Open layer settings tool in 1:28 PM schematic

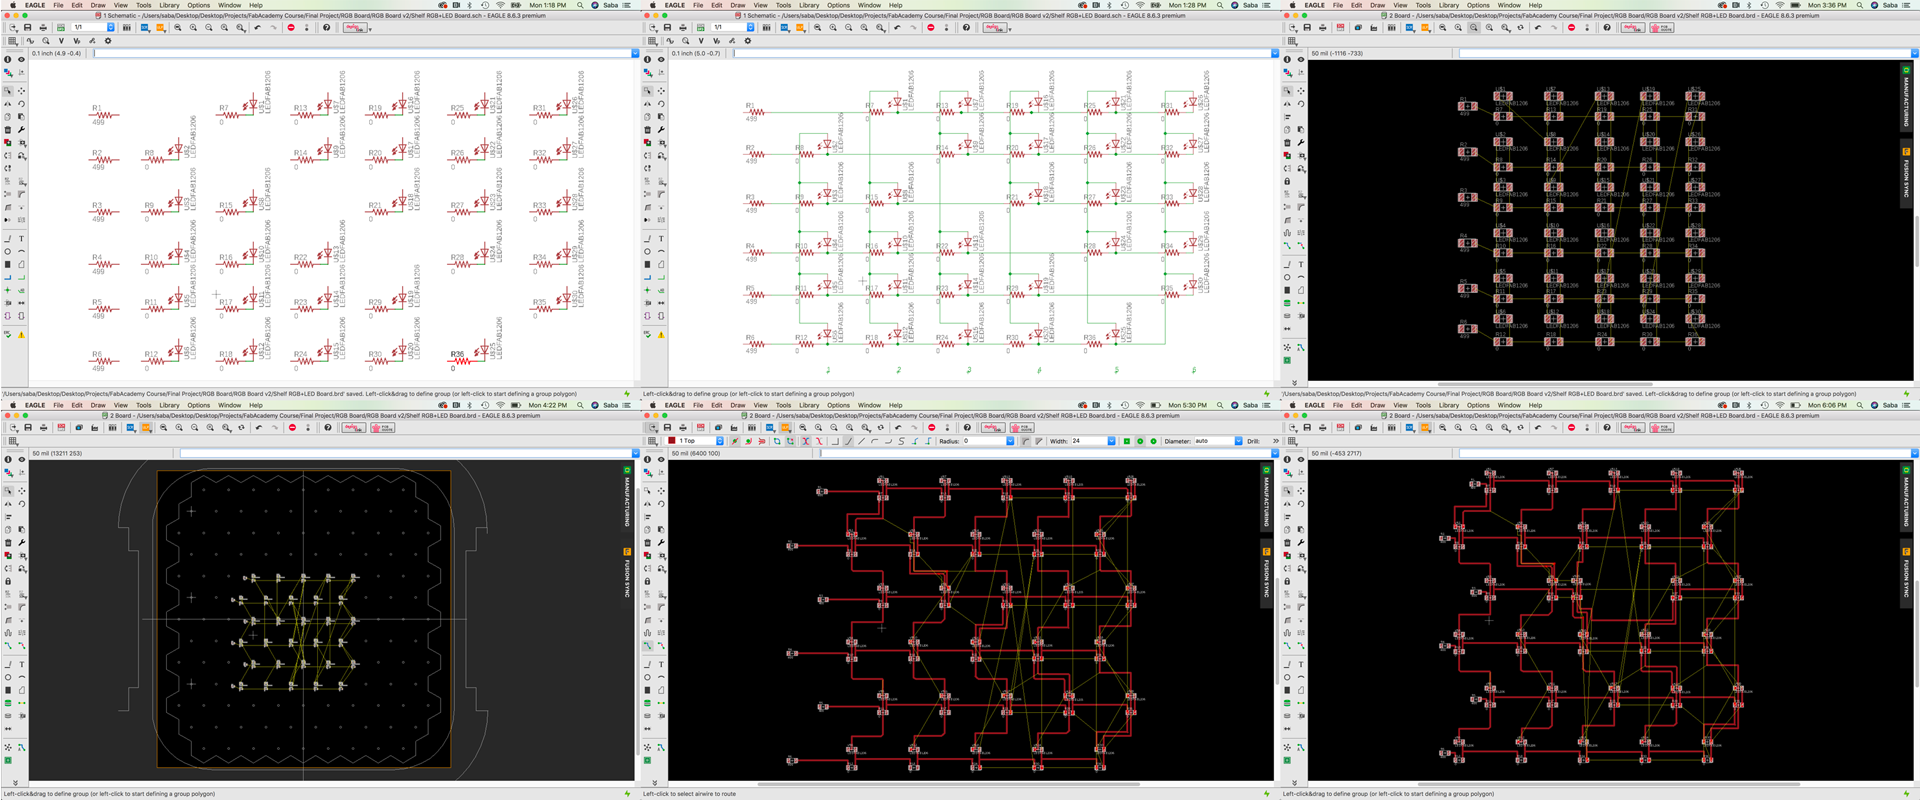[647, 72]
